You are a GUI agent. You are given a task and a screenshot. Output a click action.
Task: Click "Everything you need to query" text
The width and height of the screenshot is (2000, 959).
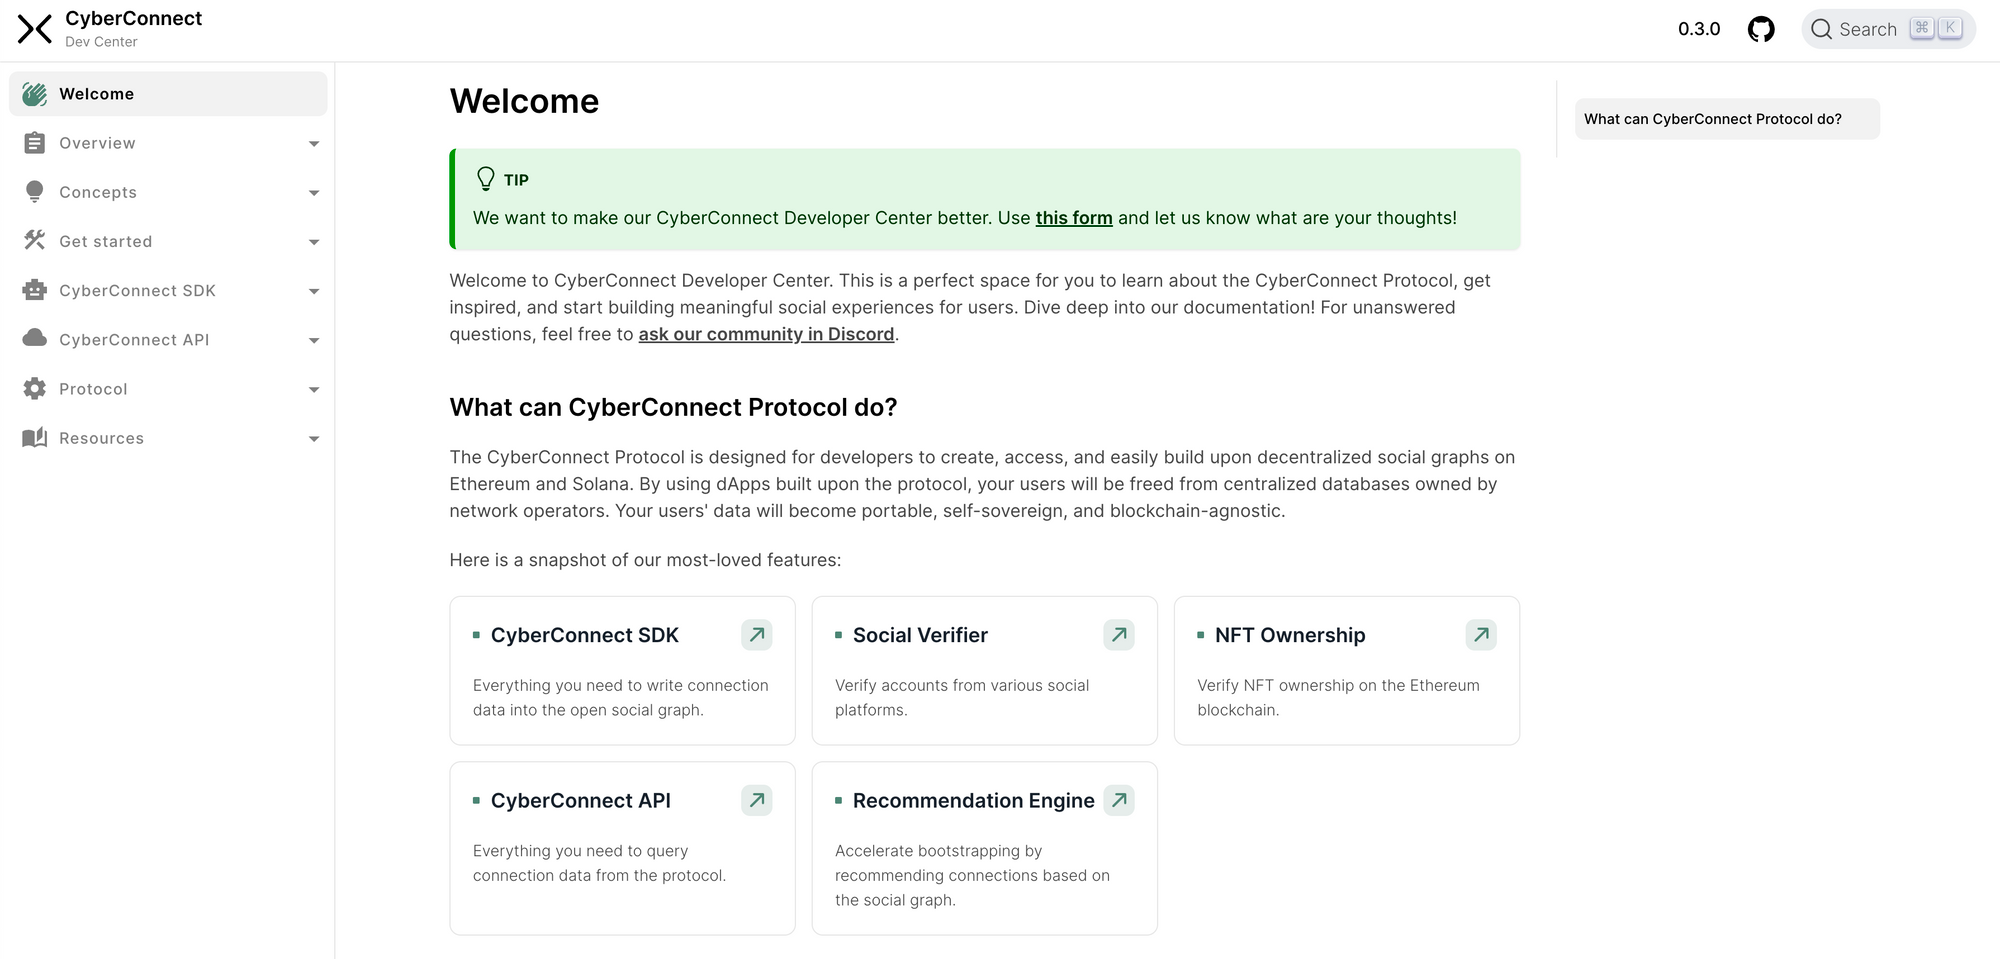point(580,850)
